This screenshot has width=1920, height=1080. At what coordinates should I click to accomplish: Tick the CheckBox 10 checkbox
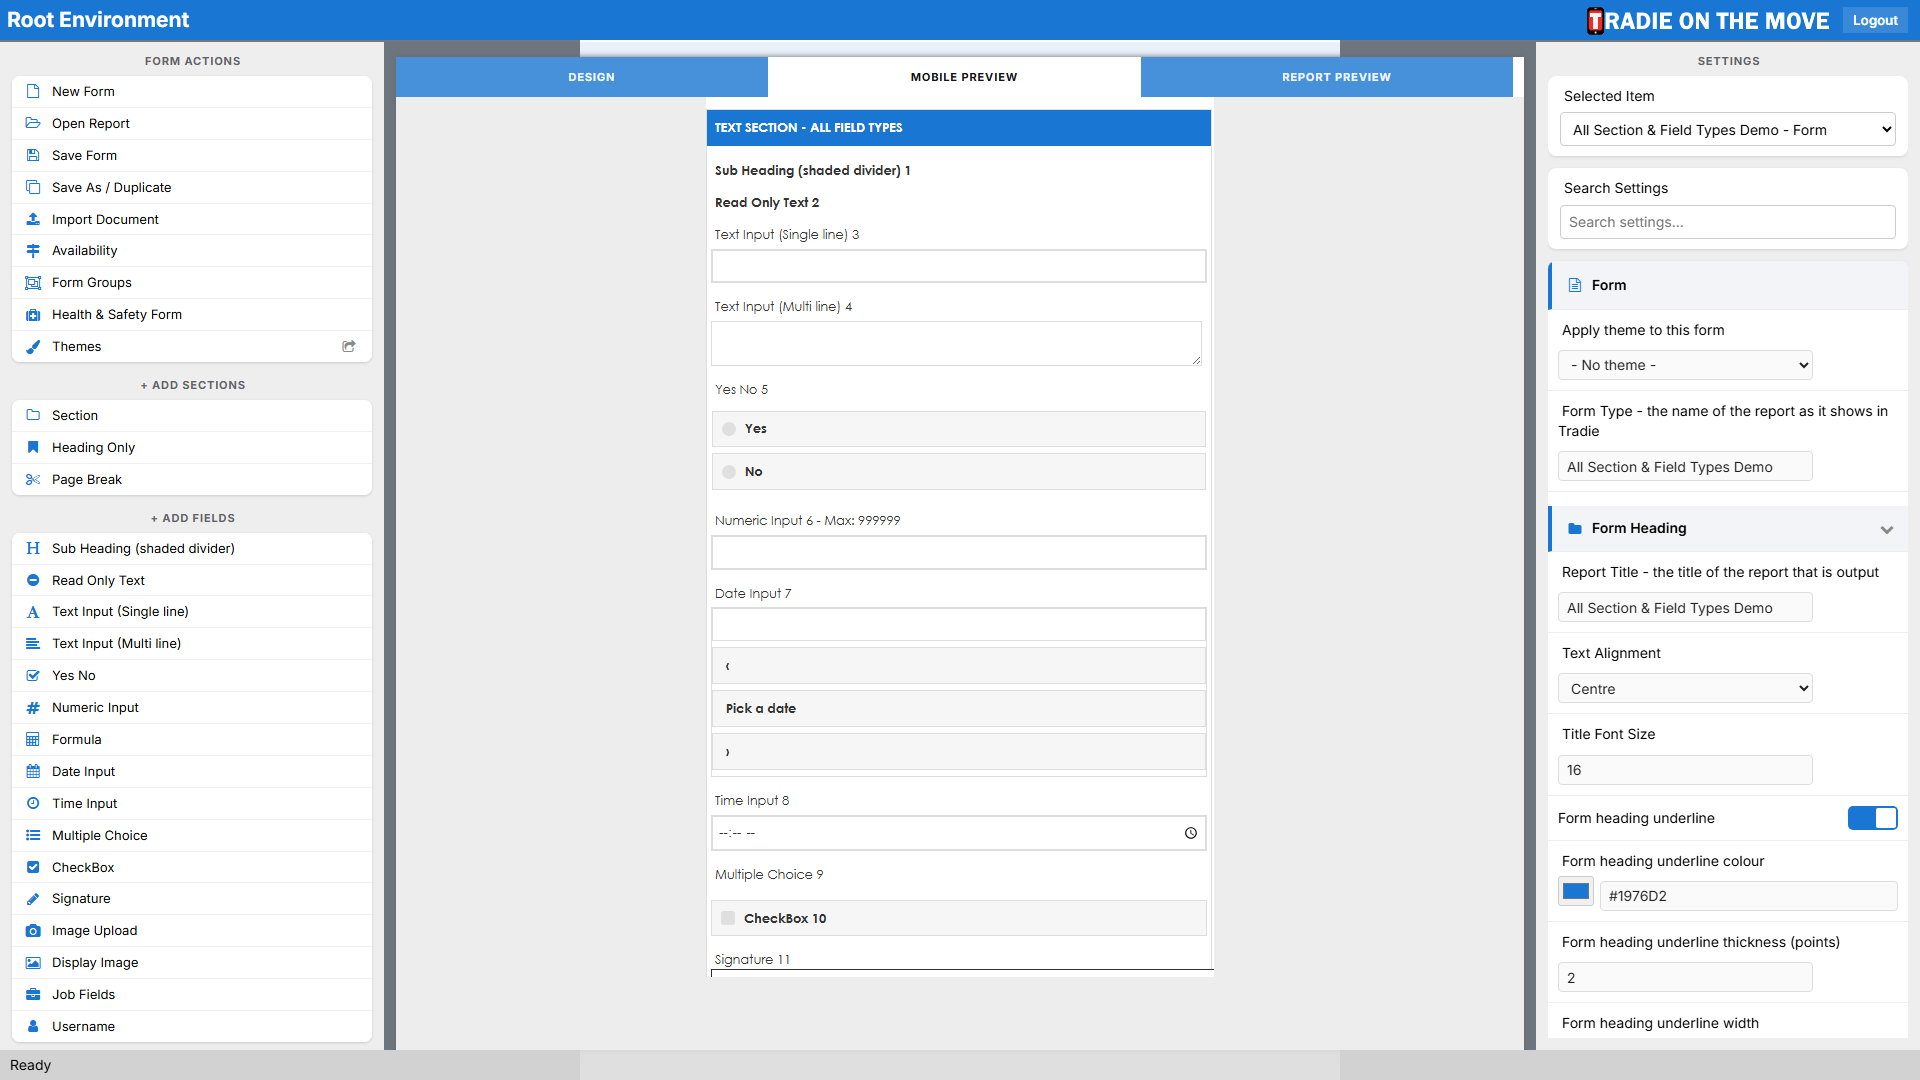click(728, 918)
